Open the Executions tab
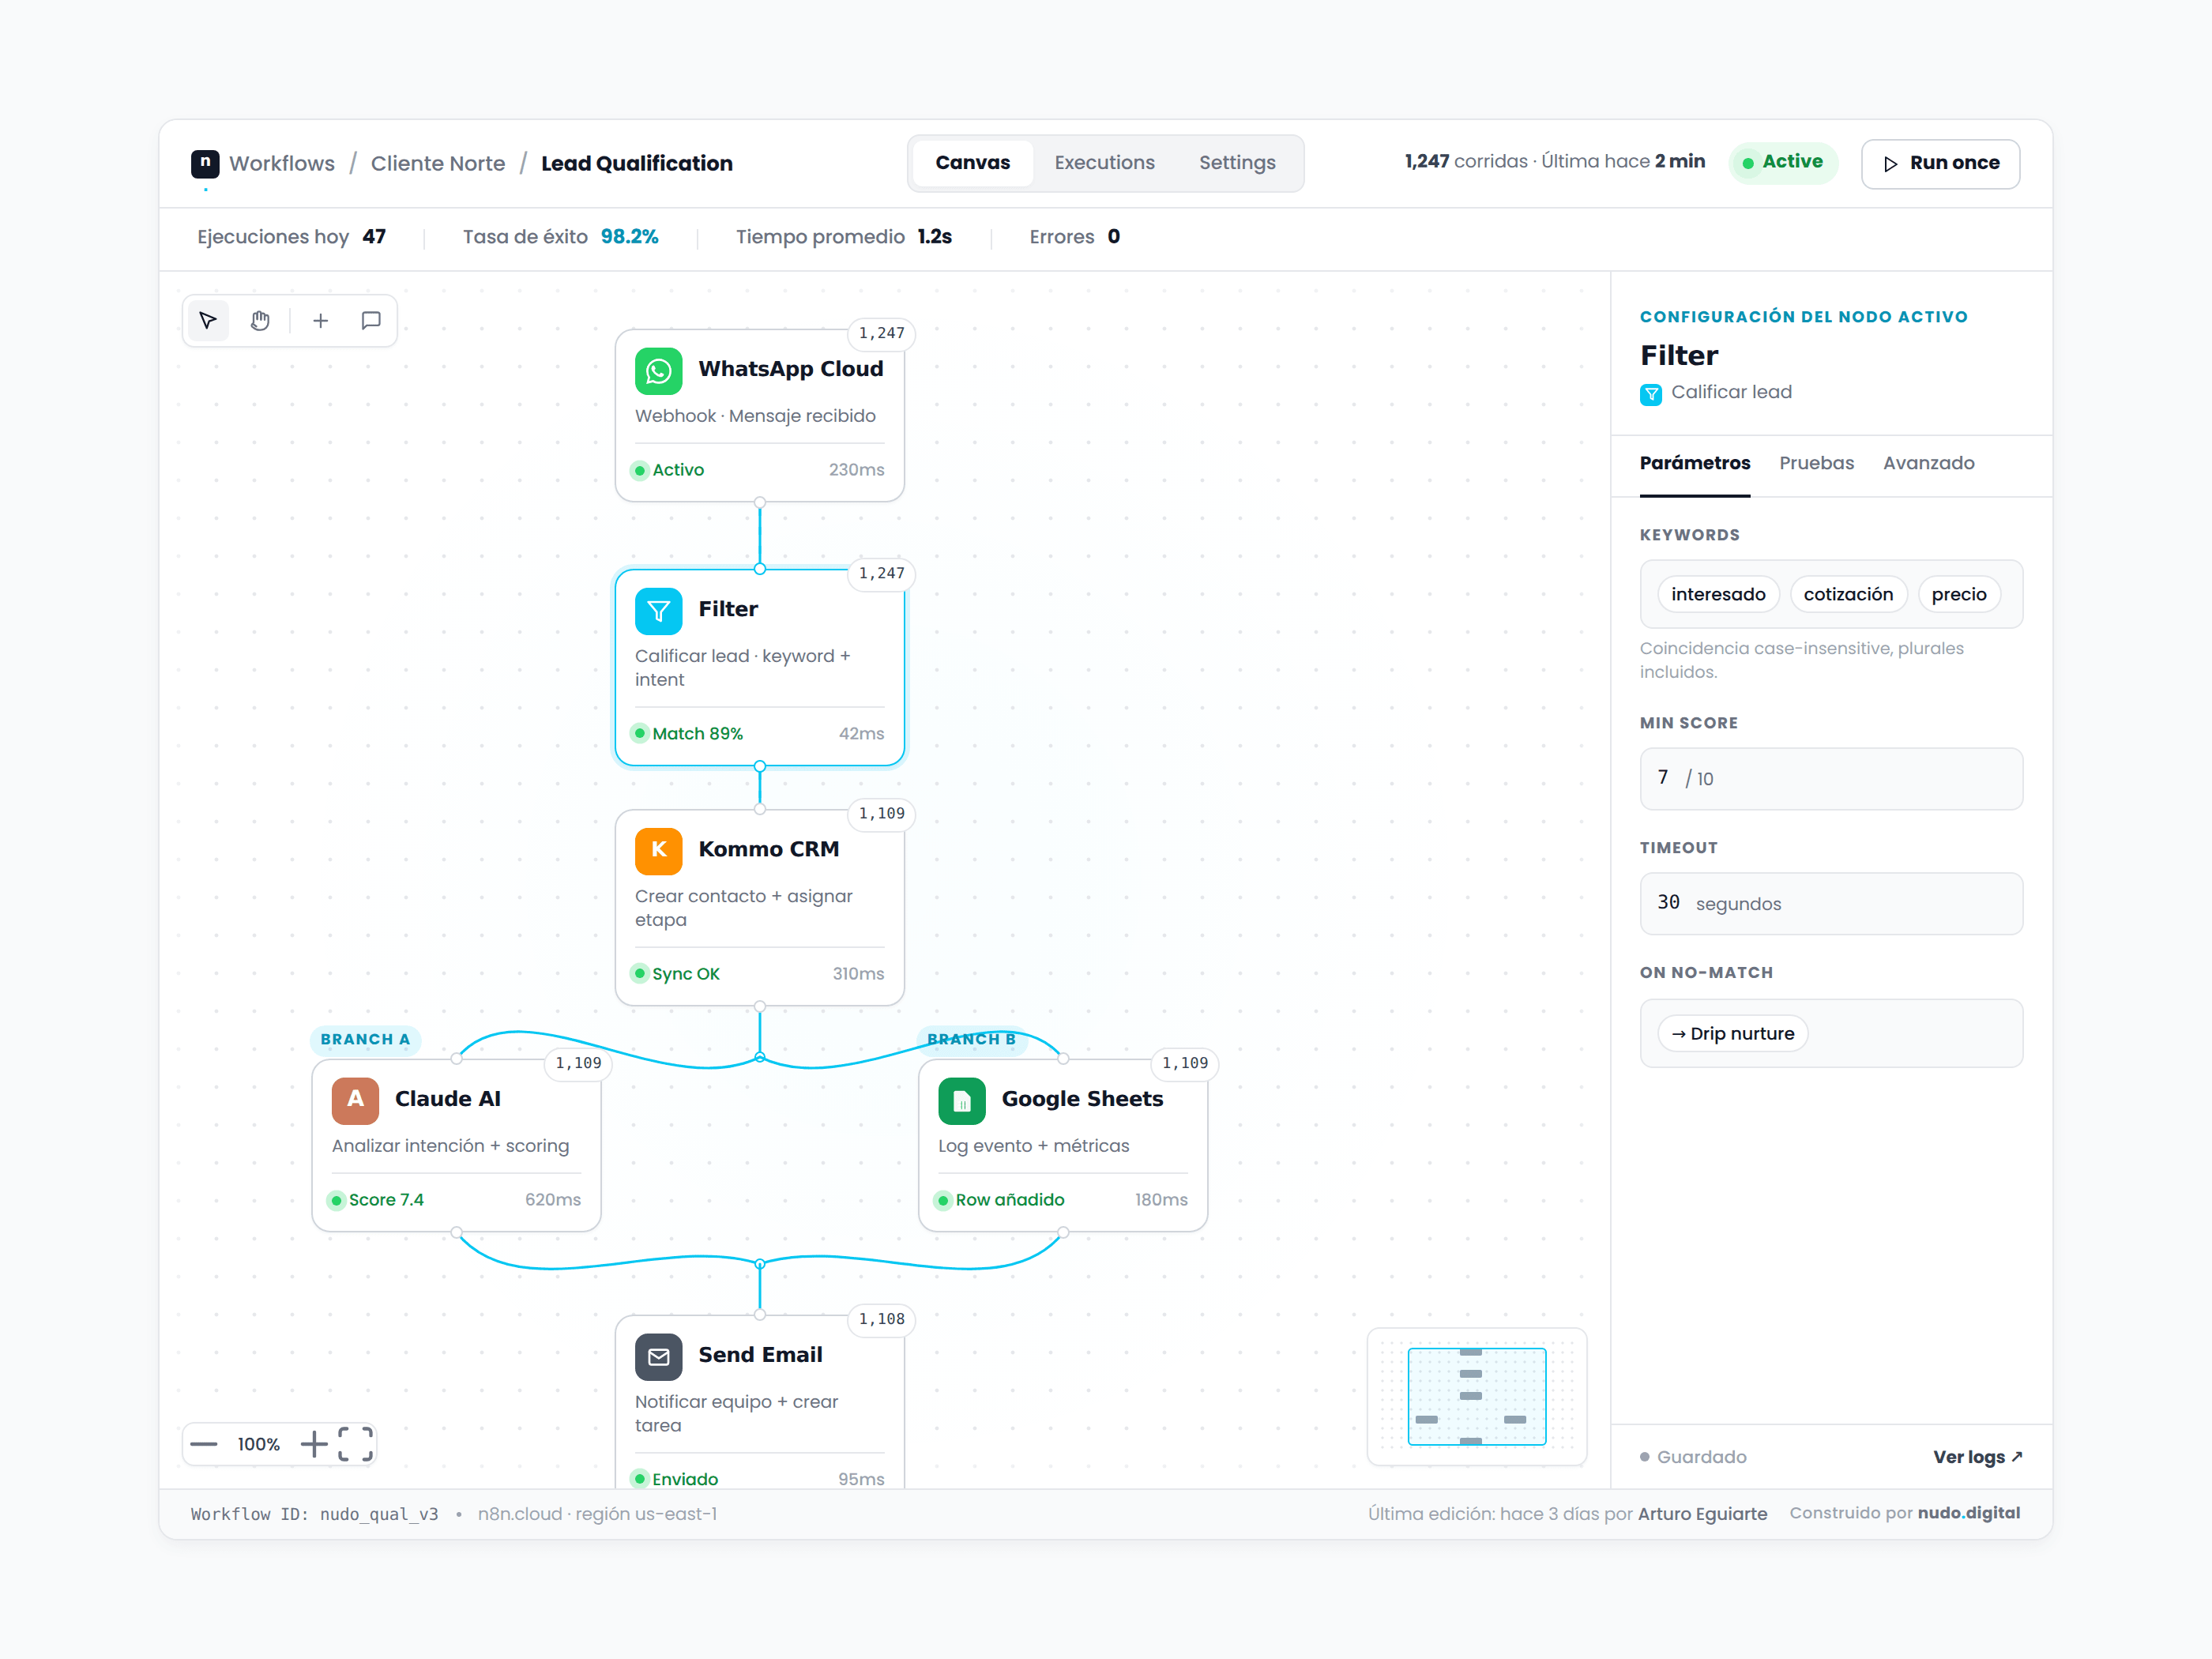Viewport: 2212px width, 1659px height. click(x=1104, y=163)
